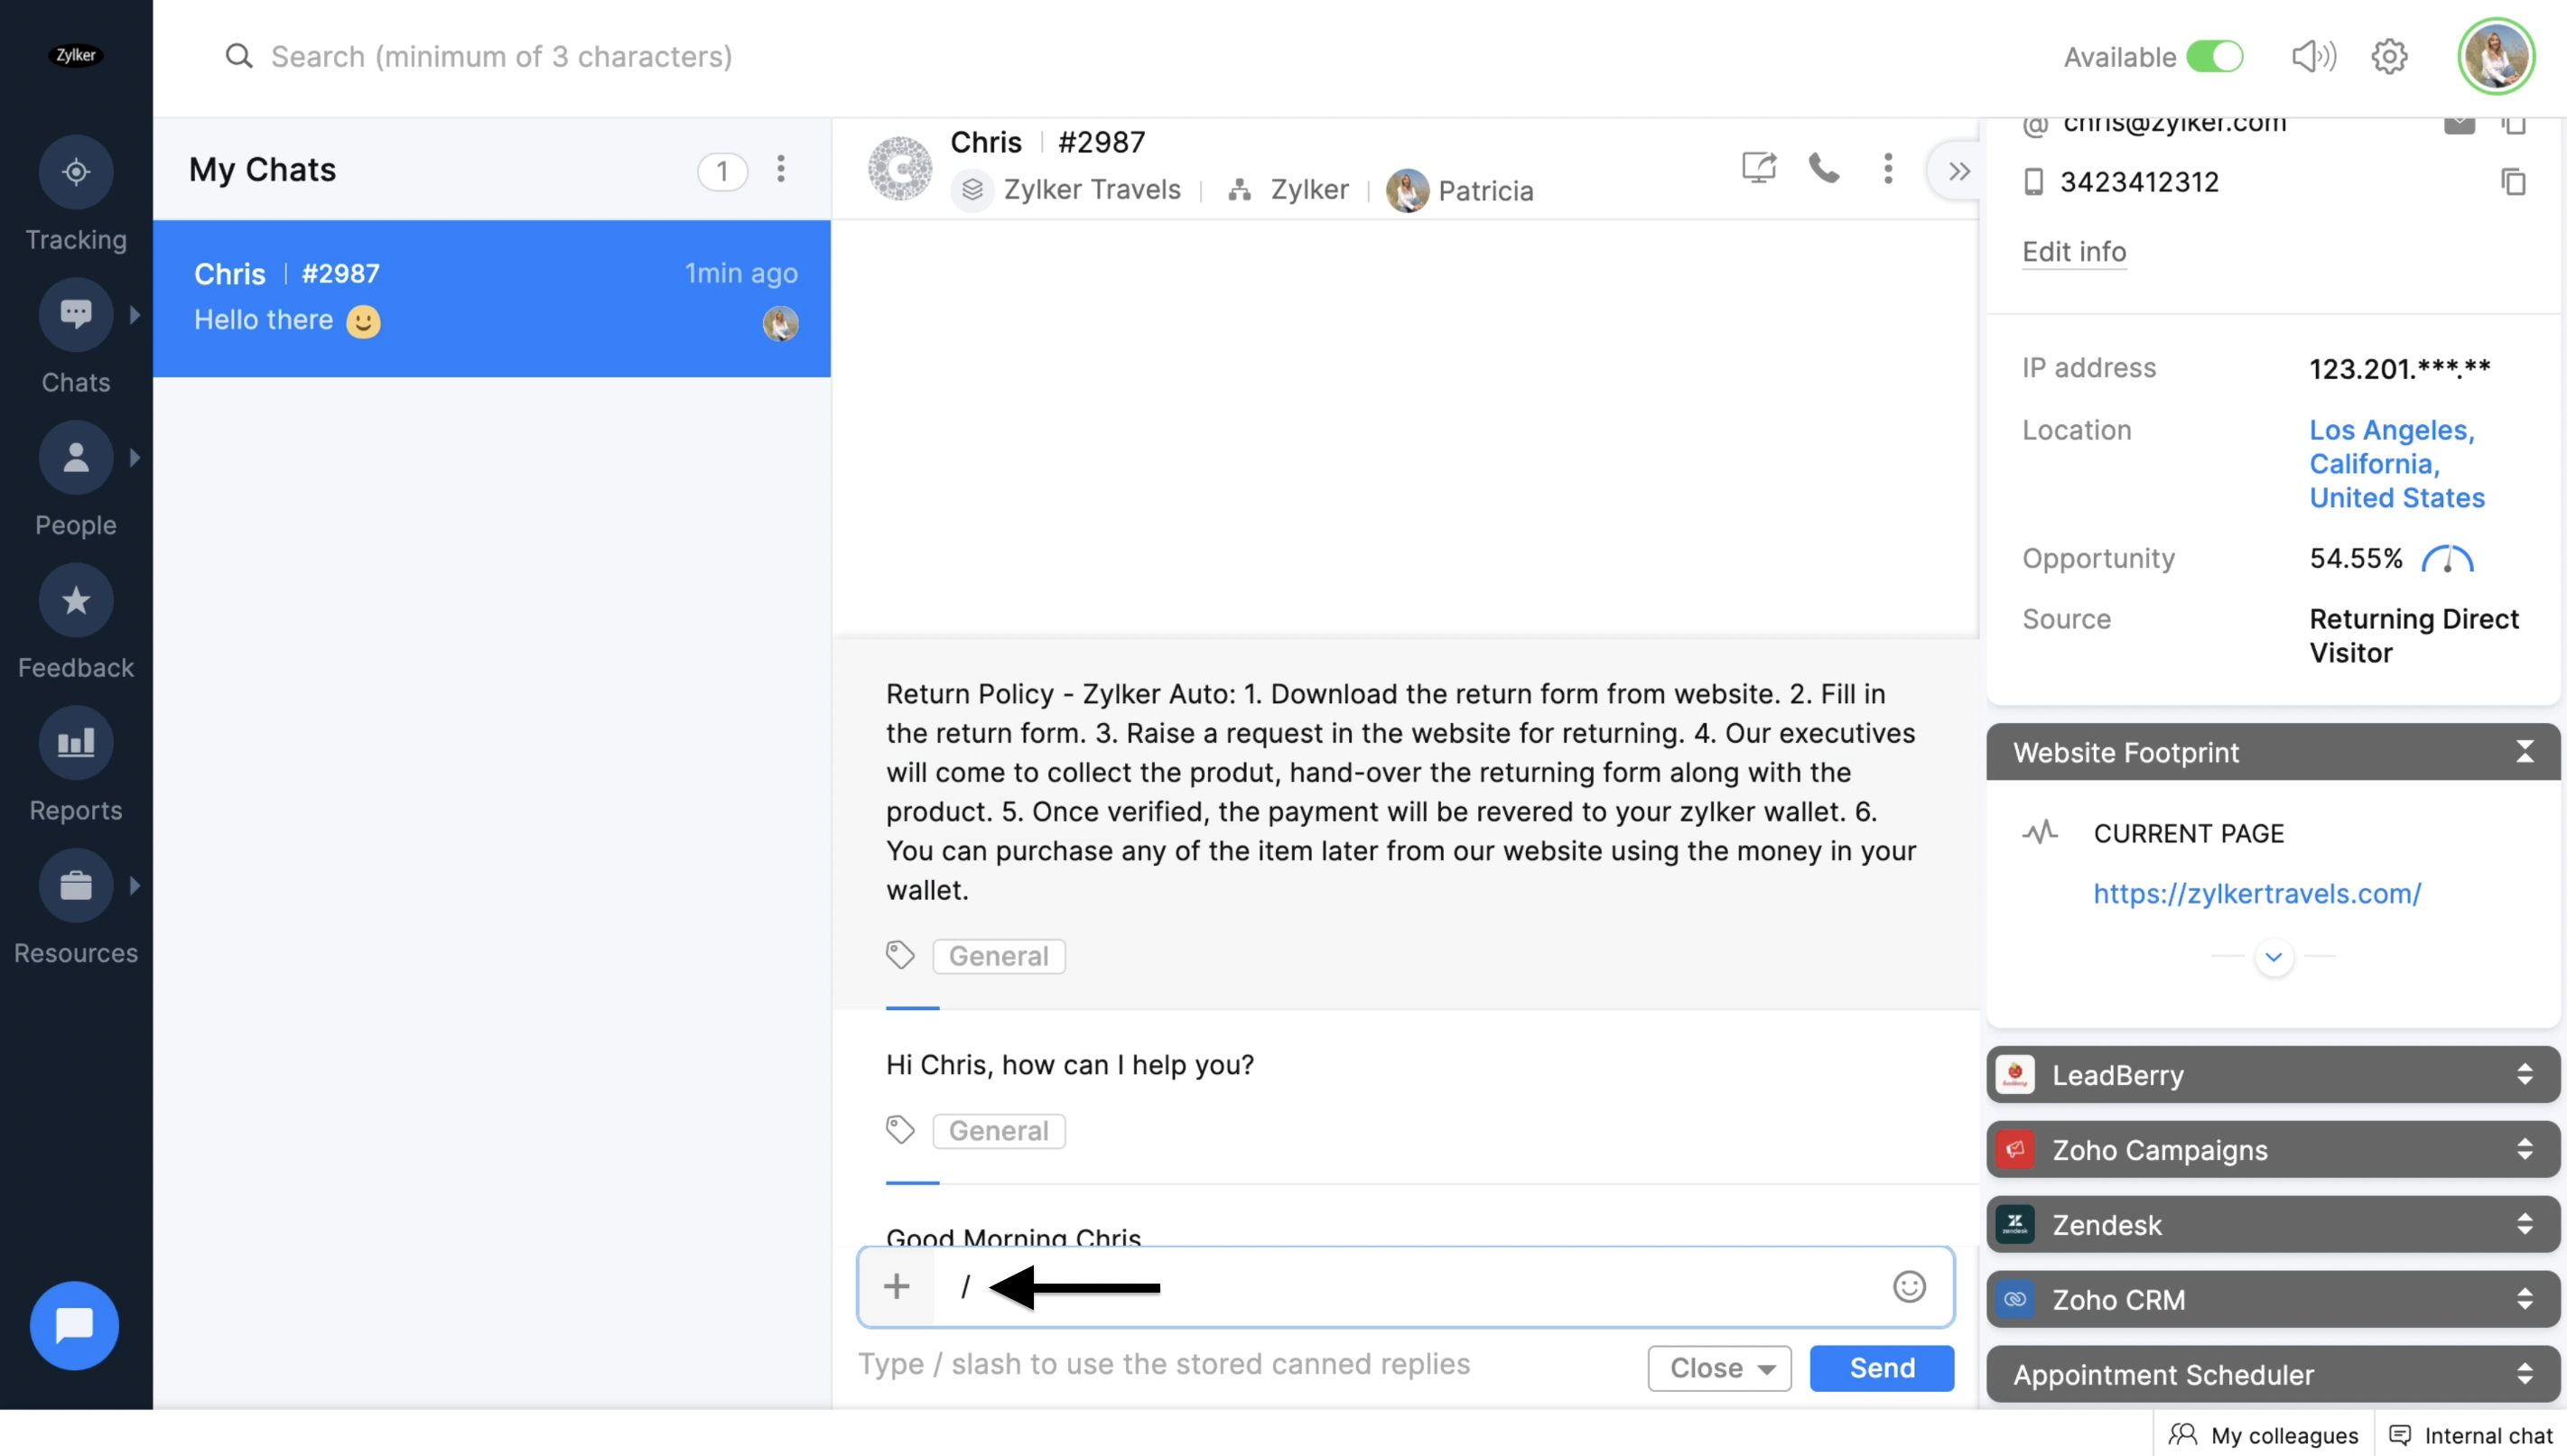The image size is (2567, 1456).
Task: Open the emoji picker in message box
Action: pos(1908,1286)
